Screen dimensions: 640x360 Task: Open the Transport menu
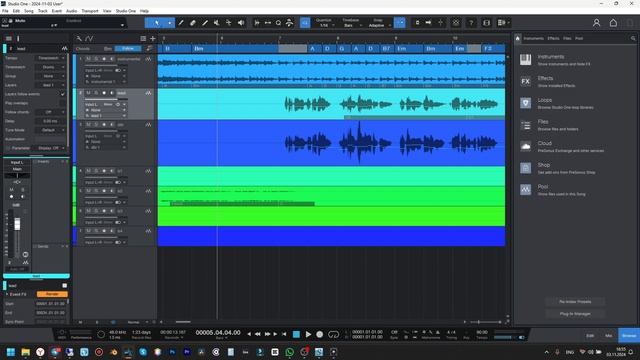click(89, 11)
